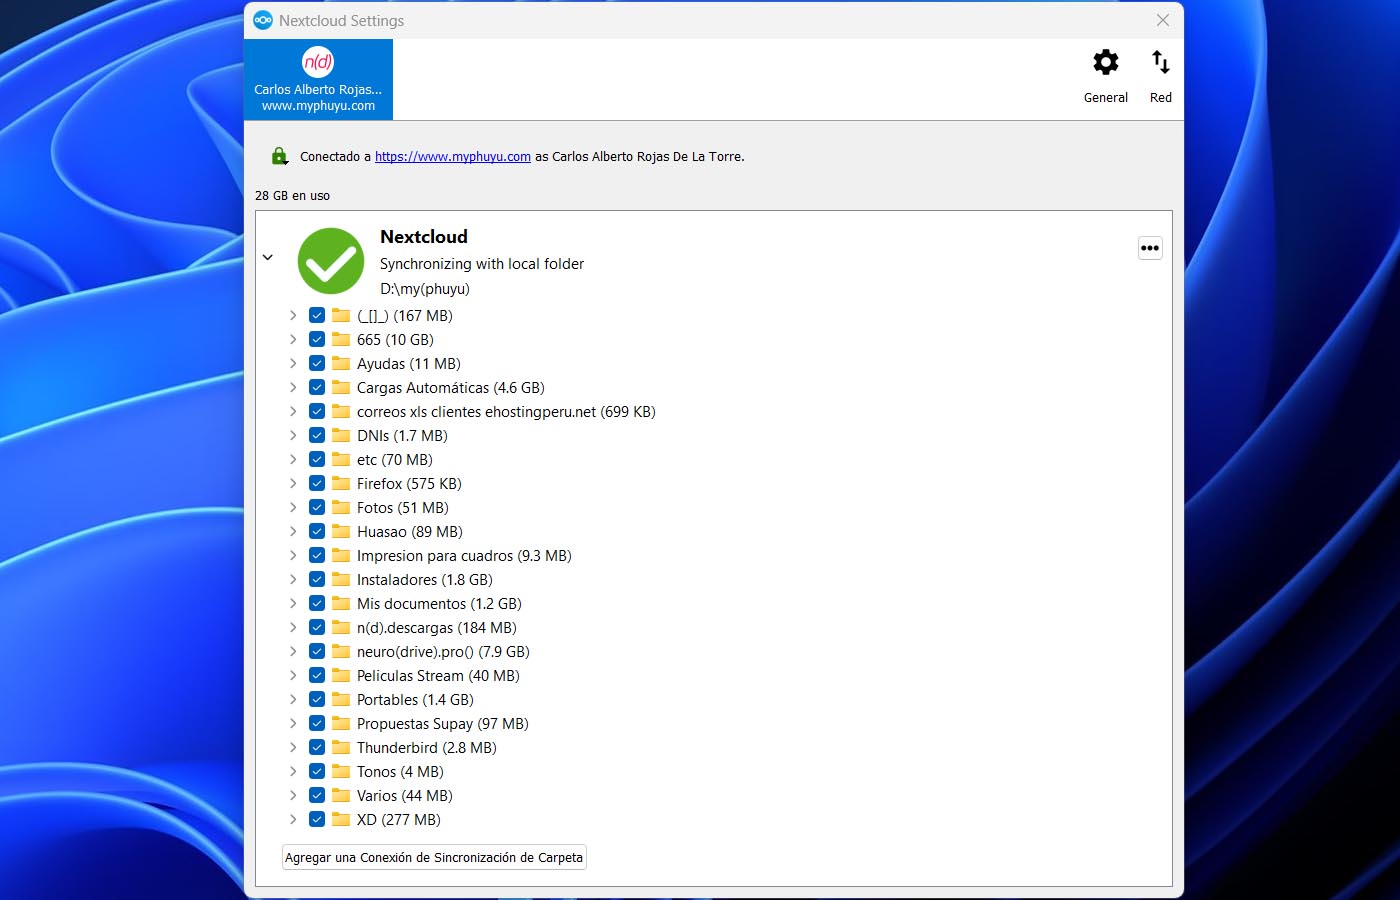Expand the Fotos folder
This screenshot has width=1400, height=900.
pos(293,507)
